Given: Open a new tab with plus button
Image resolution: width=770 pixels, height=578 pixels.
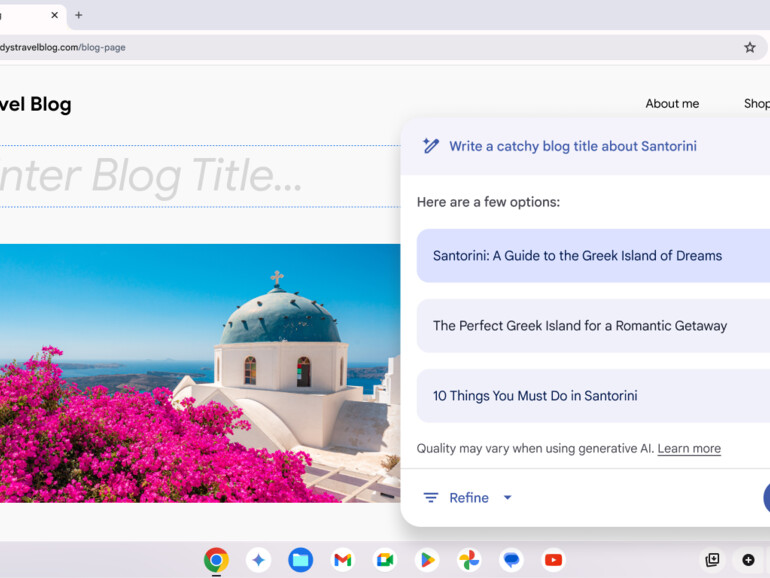Looking at the screenshot, I should pyautogui.click(x=79, y=15).
